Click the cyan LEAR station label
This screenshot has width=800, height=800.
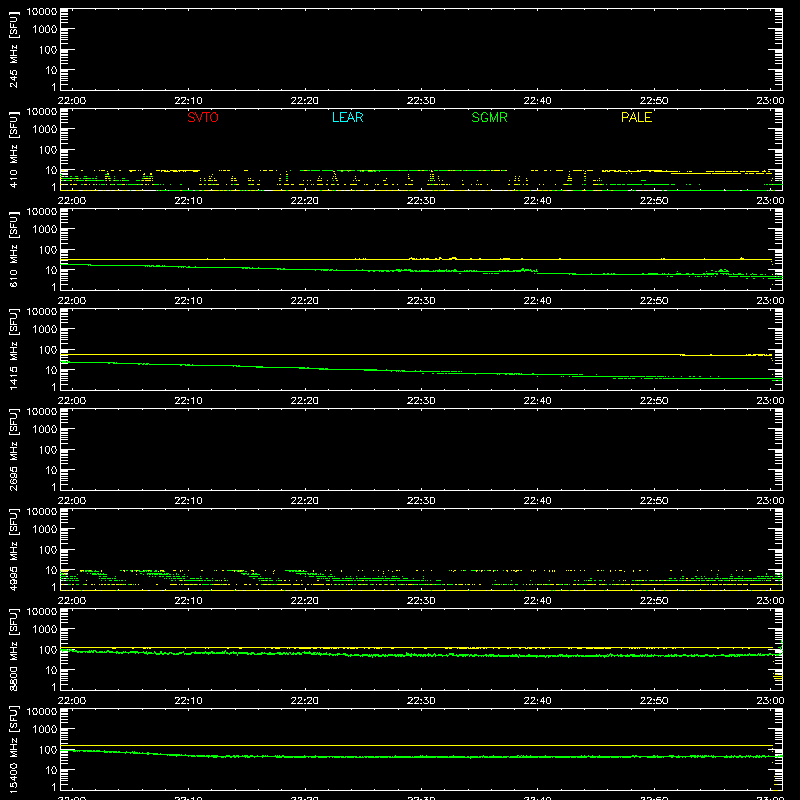347,117
